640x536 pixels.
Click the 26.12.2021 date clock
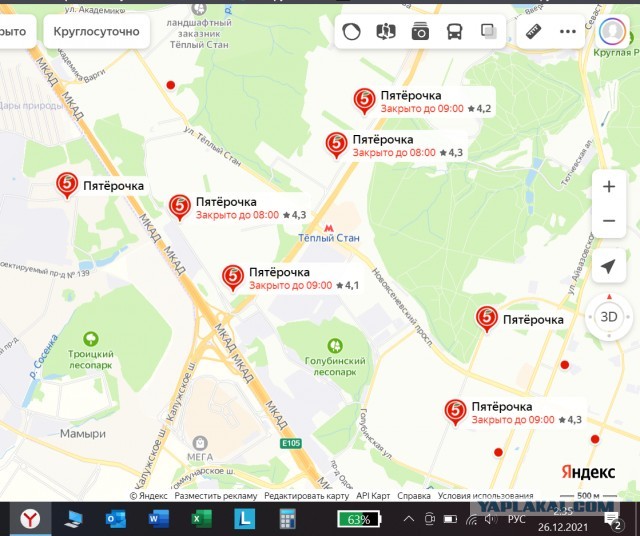[563, 527]
